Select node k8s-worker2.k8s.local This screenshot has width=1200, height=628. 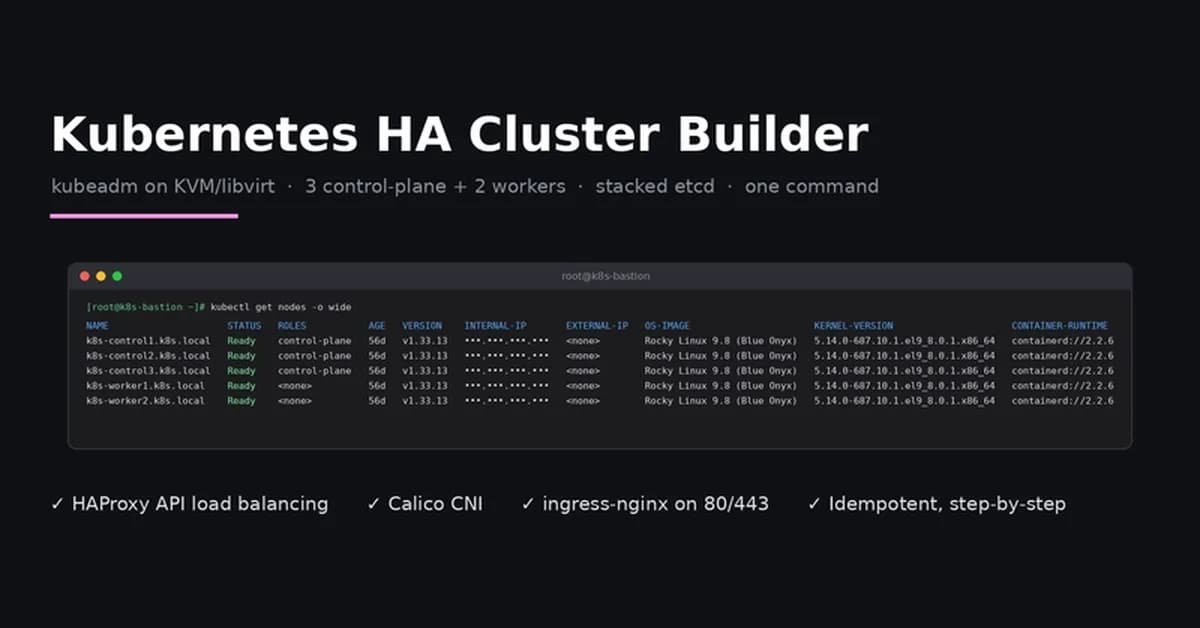pos(145,401)
